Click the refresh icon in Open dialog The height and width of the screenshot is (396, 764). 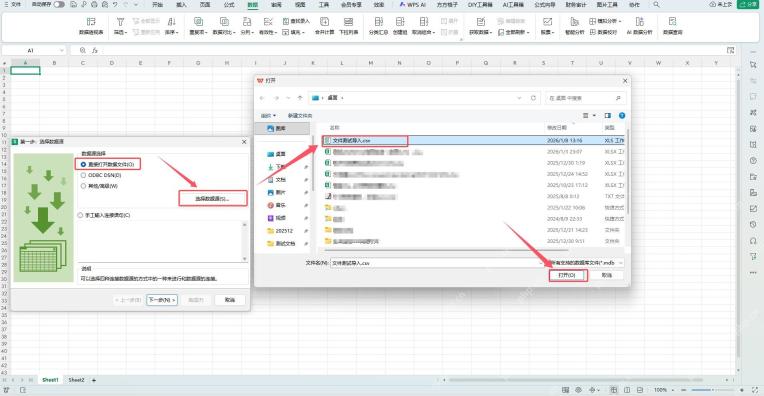[x=533, y=98]
